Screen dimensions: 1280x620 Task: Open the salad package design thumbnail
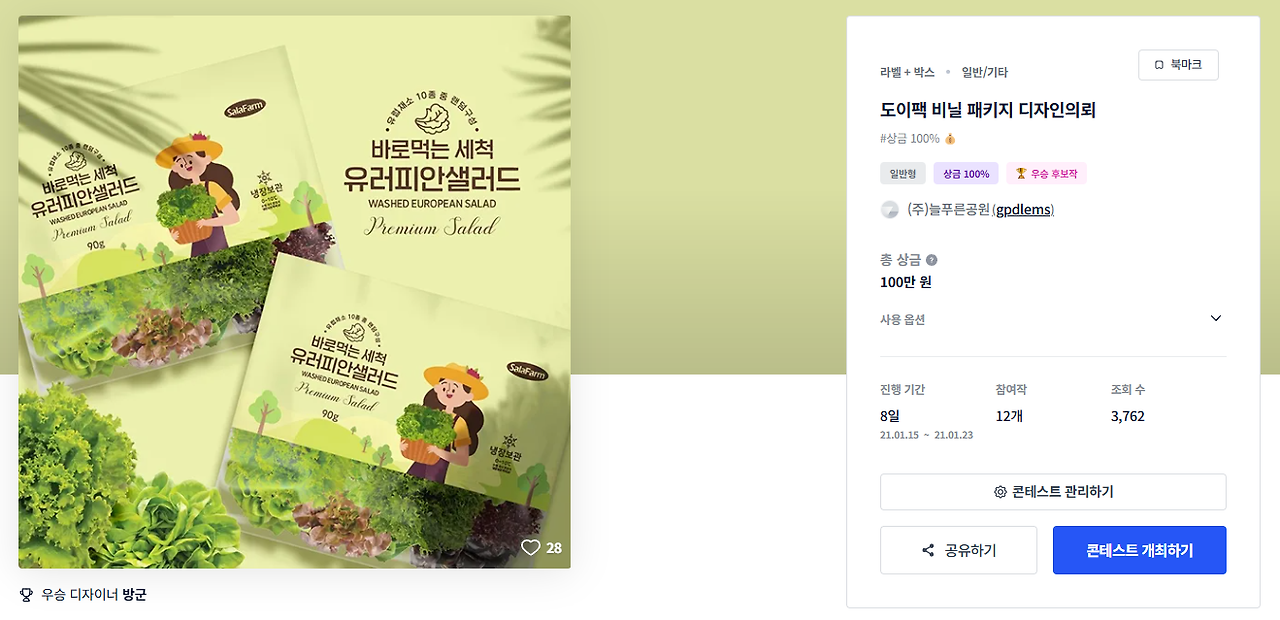click(294, 292)
